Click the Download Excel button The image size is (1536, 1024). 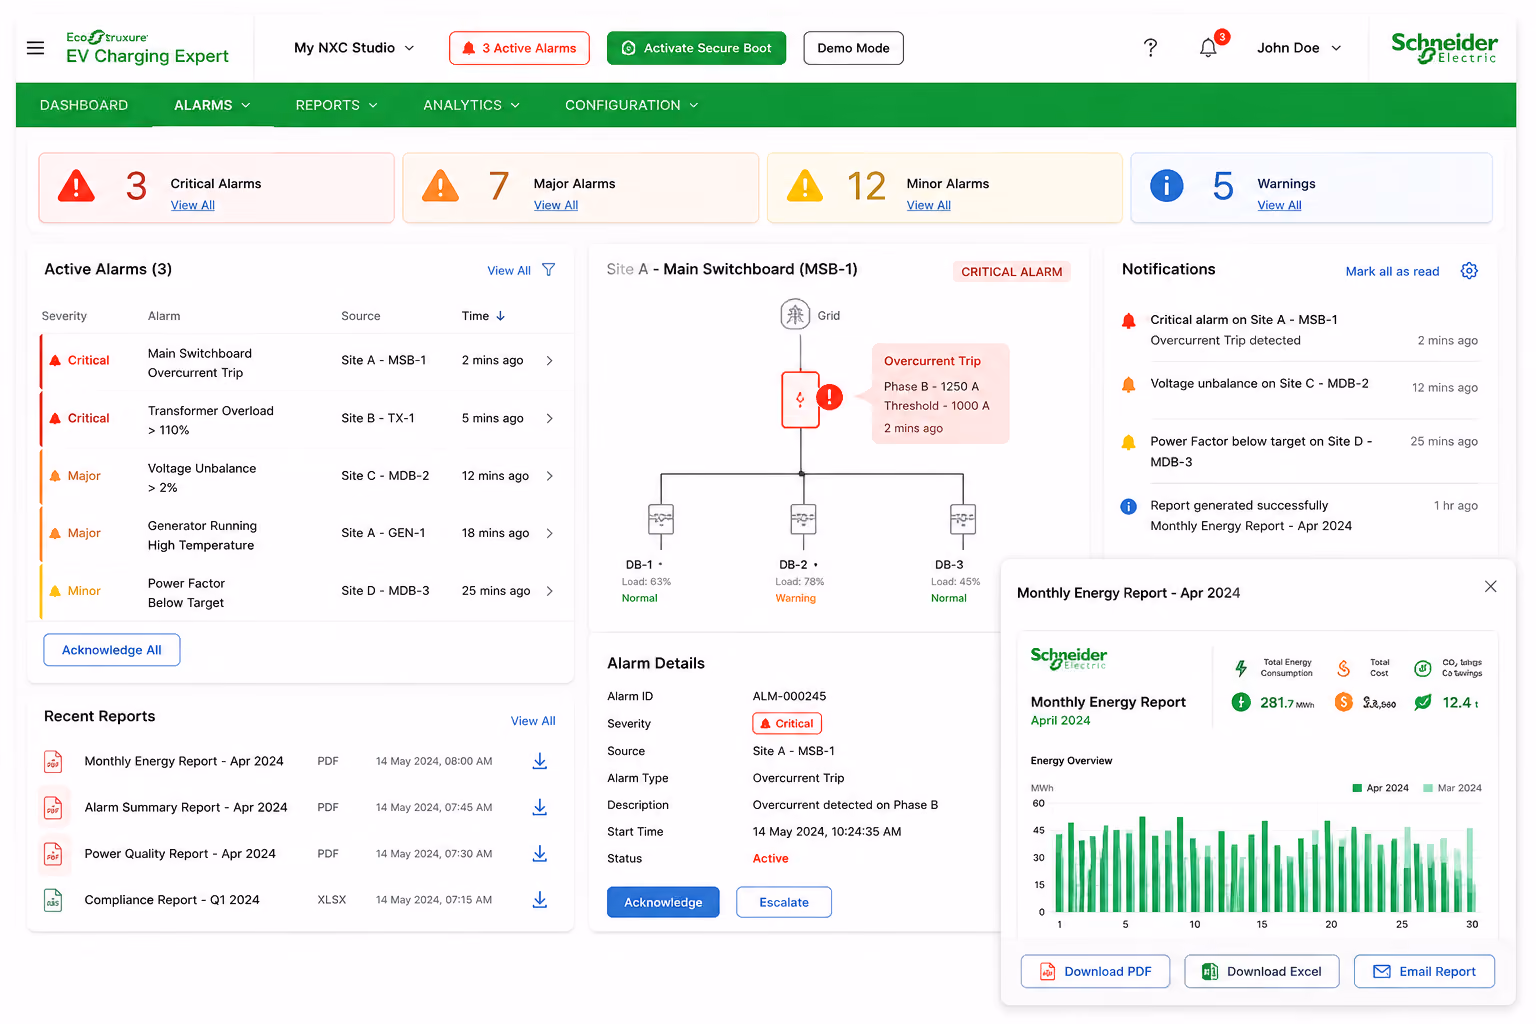tap(1262, 971)
